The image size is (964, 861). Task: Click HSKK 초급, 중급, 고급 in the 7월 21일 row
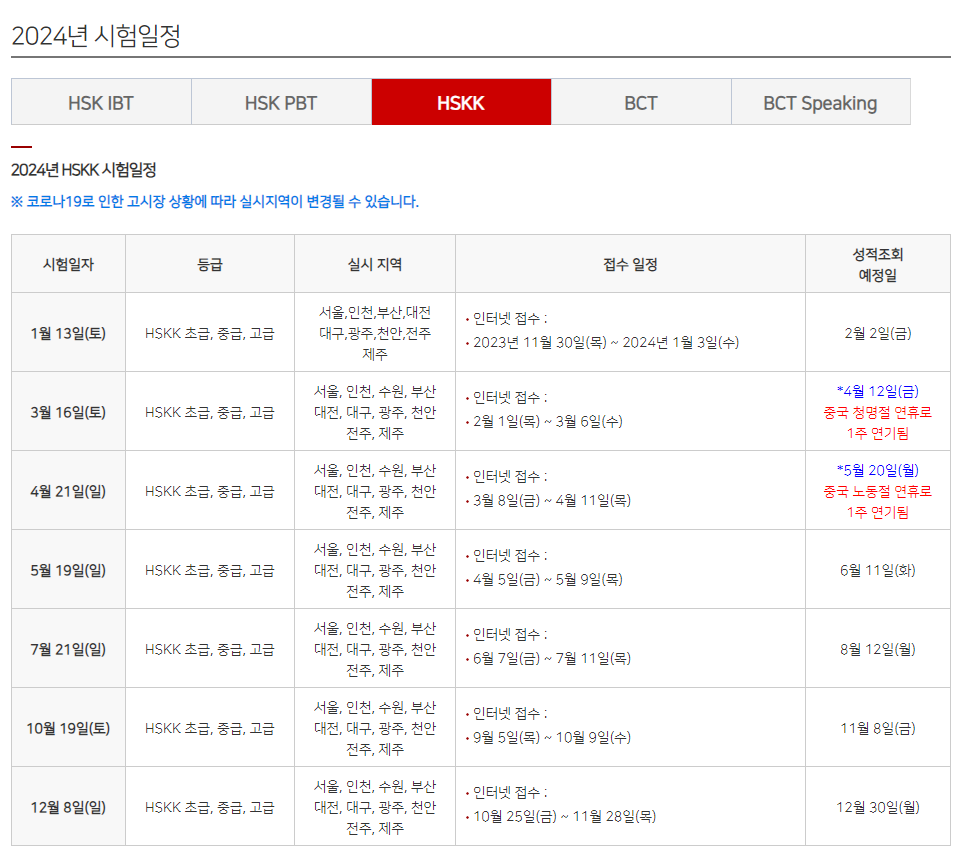click(210, 649)
